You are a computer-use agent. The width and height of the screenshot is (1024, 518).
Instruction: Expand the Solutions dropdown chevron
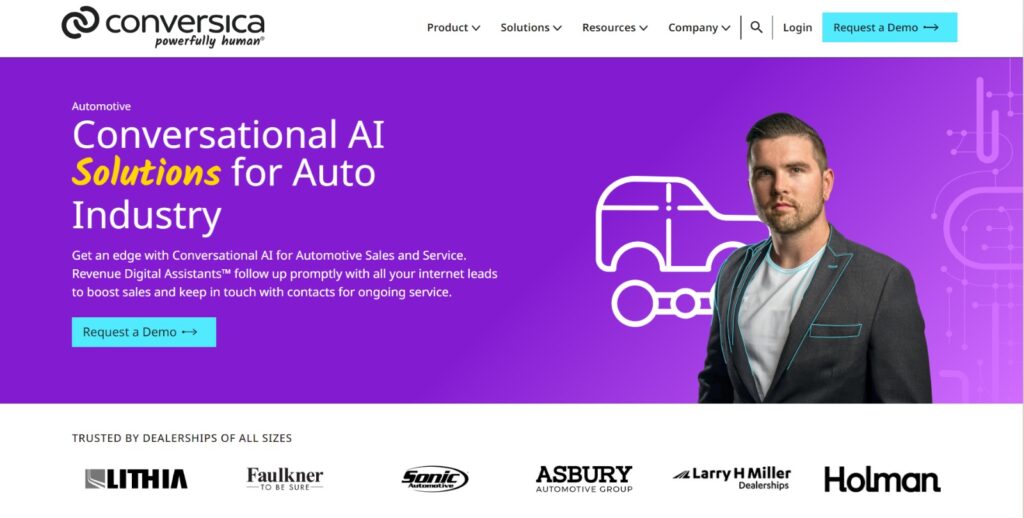tap(557, 28)
